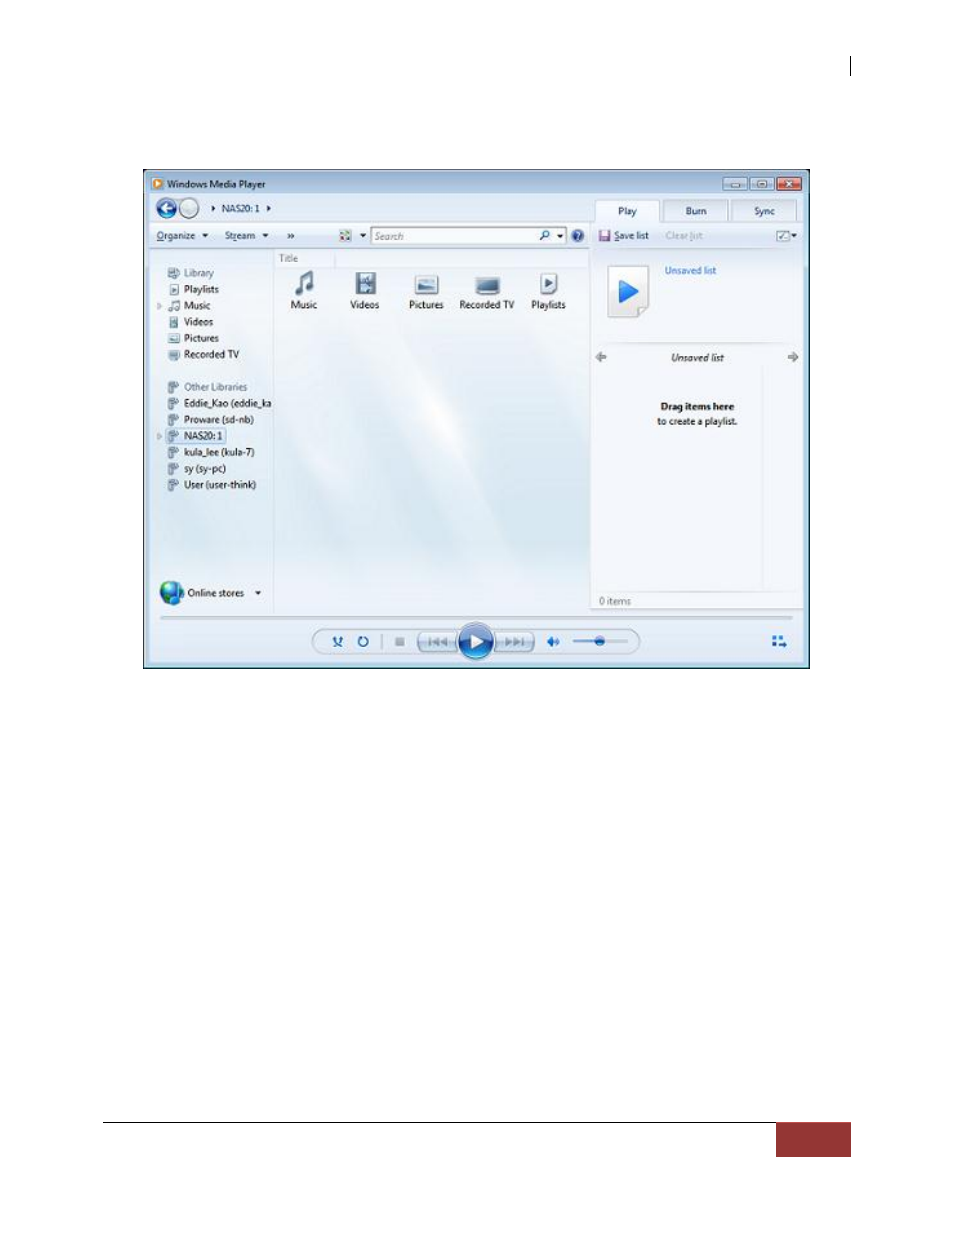This screenshot has width=954, height=1235.
Task: Open the Pictures folder icon in content pane
Action: click(426, 285)
